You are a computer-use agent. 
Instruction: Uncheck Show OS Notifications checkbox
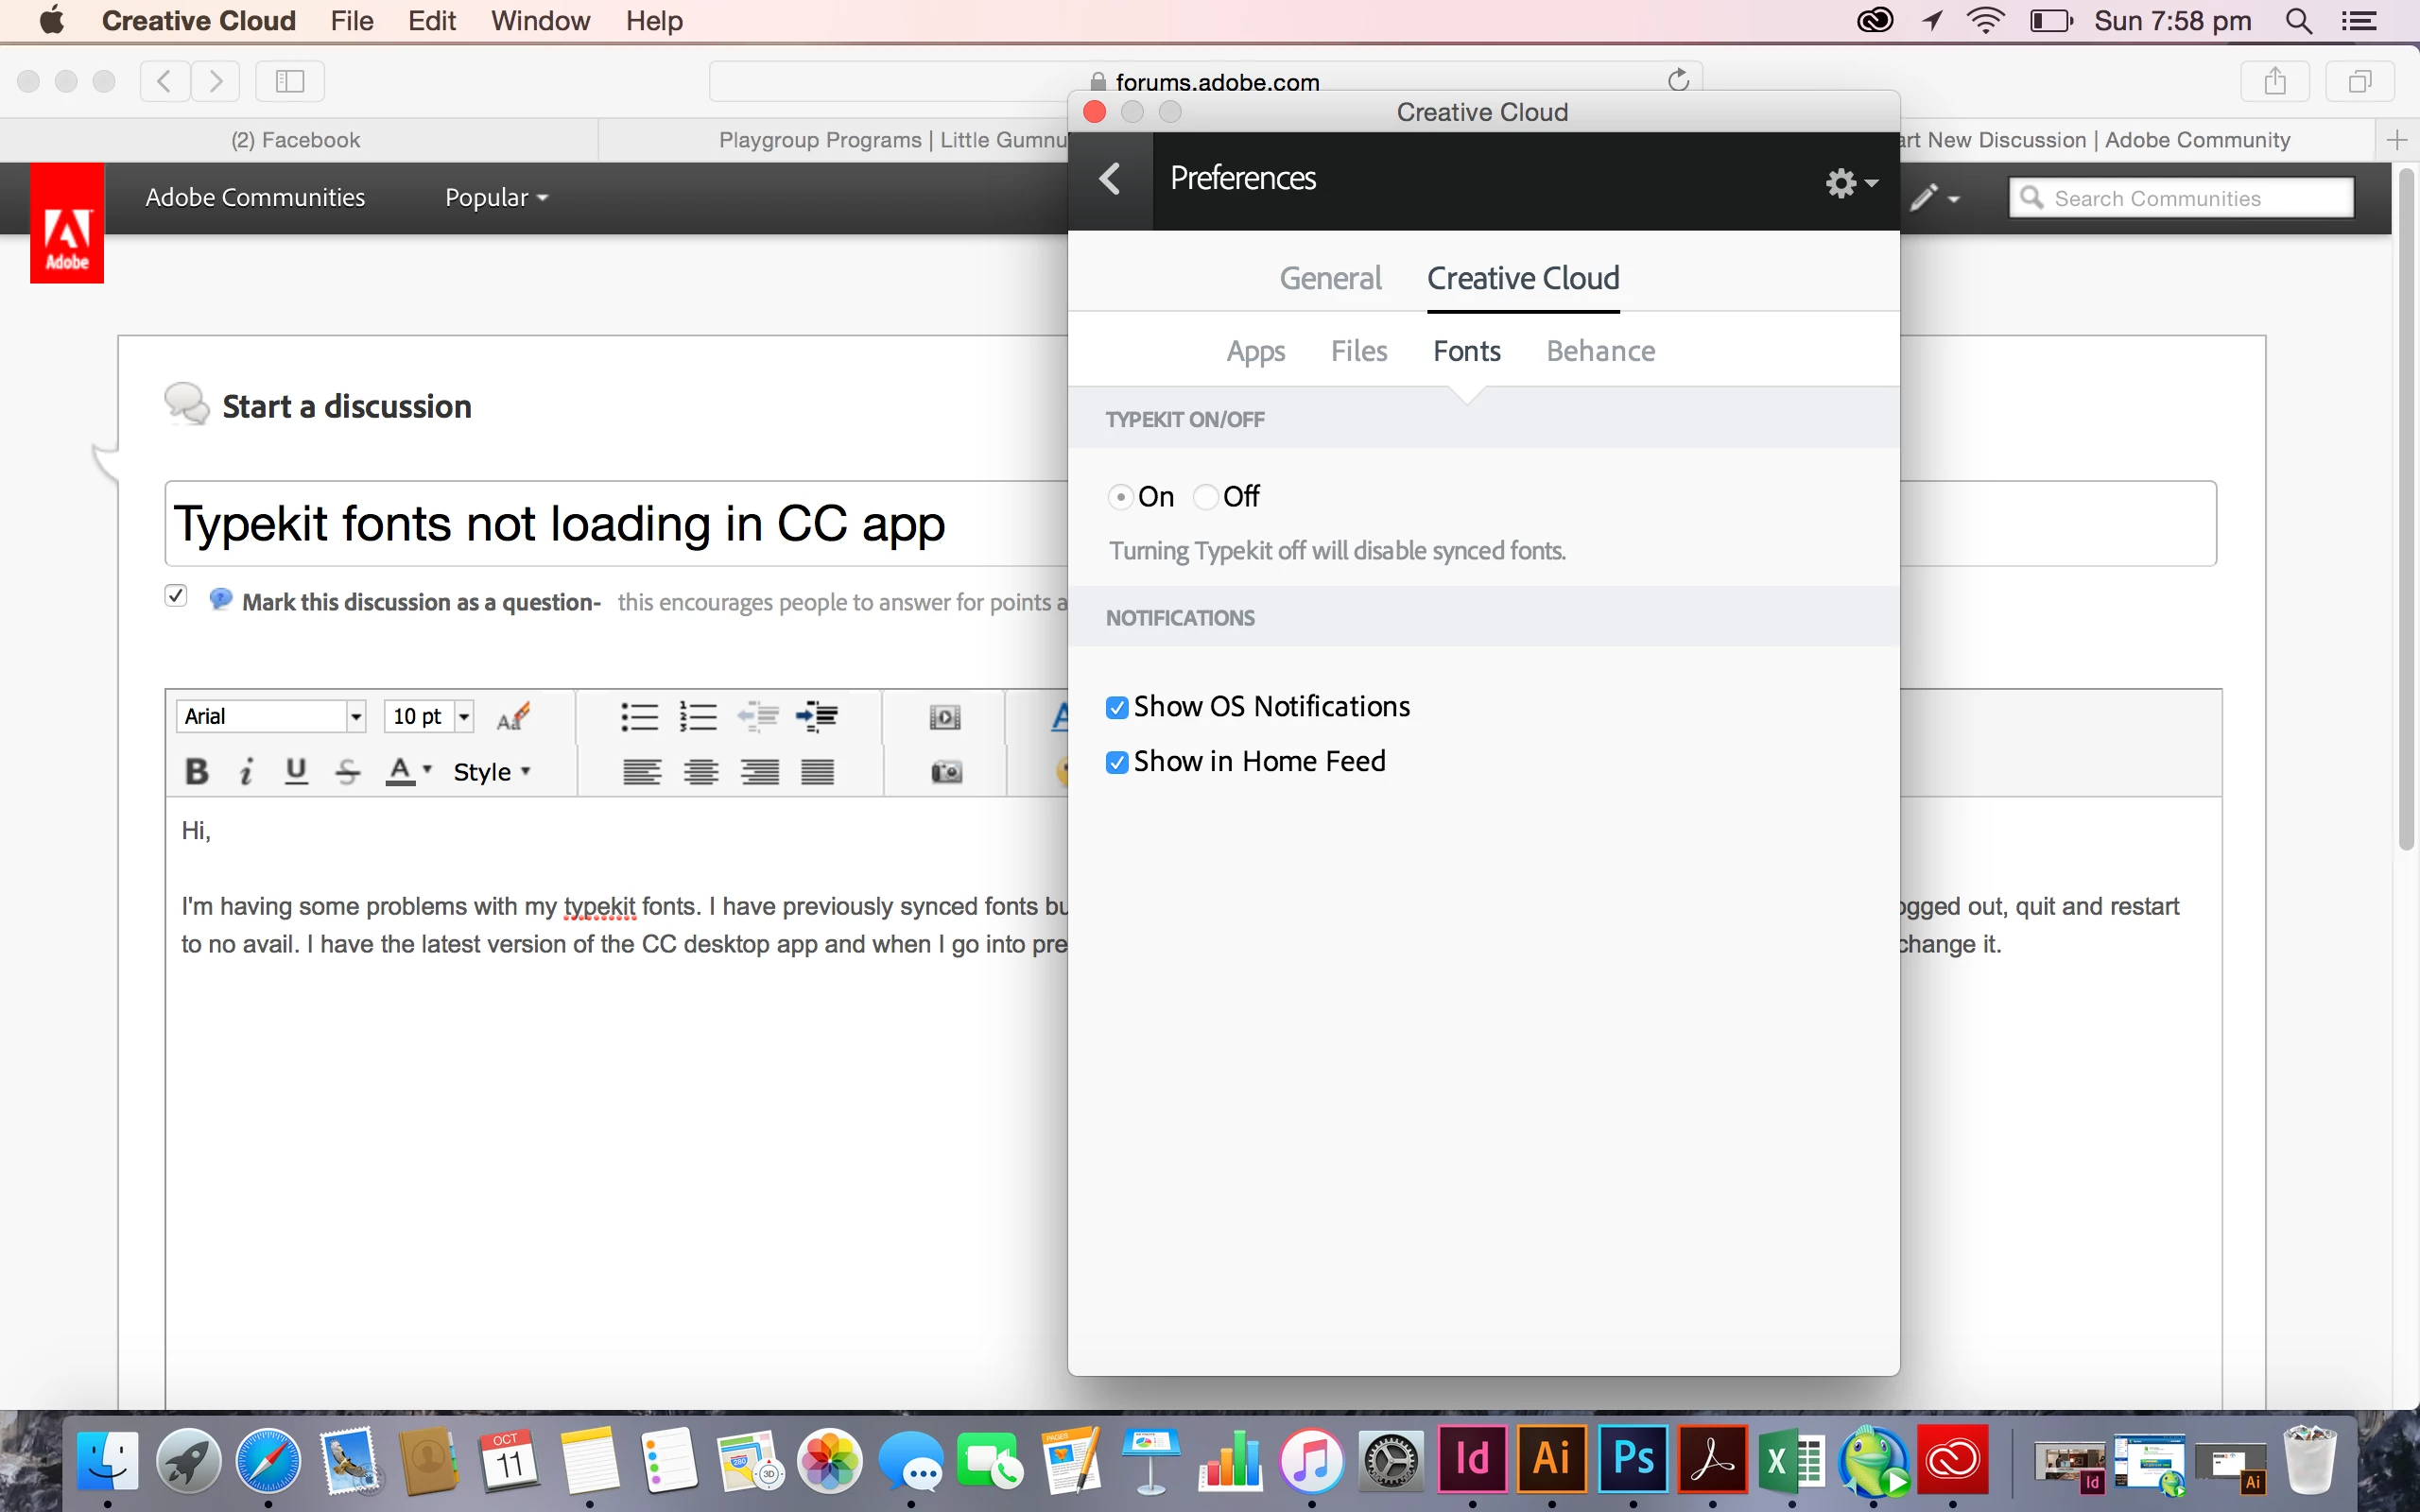click(x=1117, y=708)
